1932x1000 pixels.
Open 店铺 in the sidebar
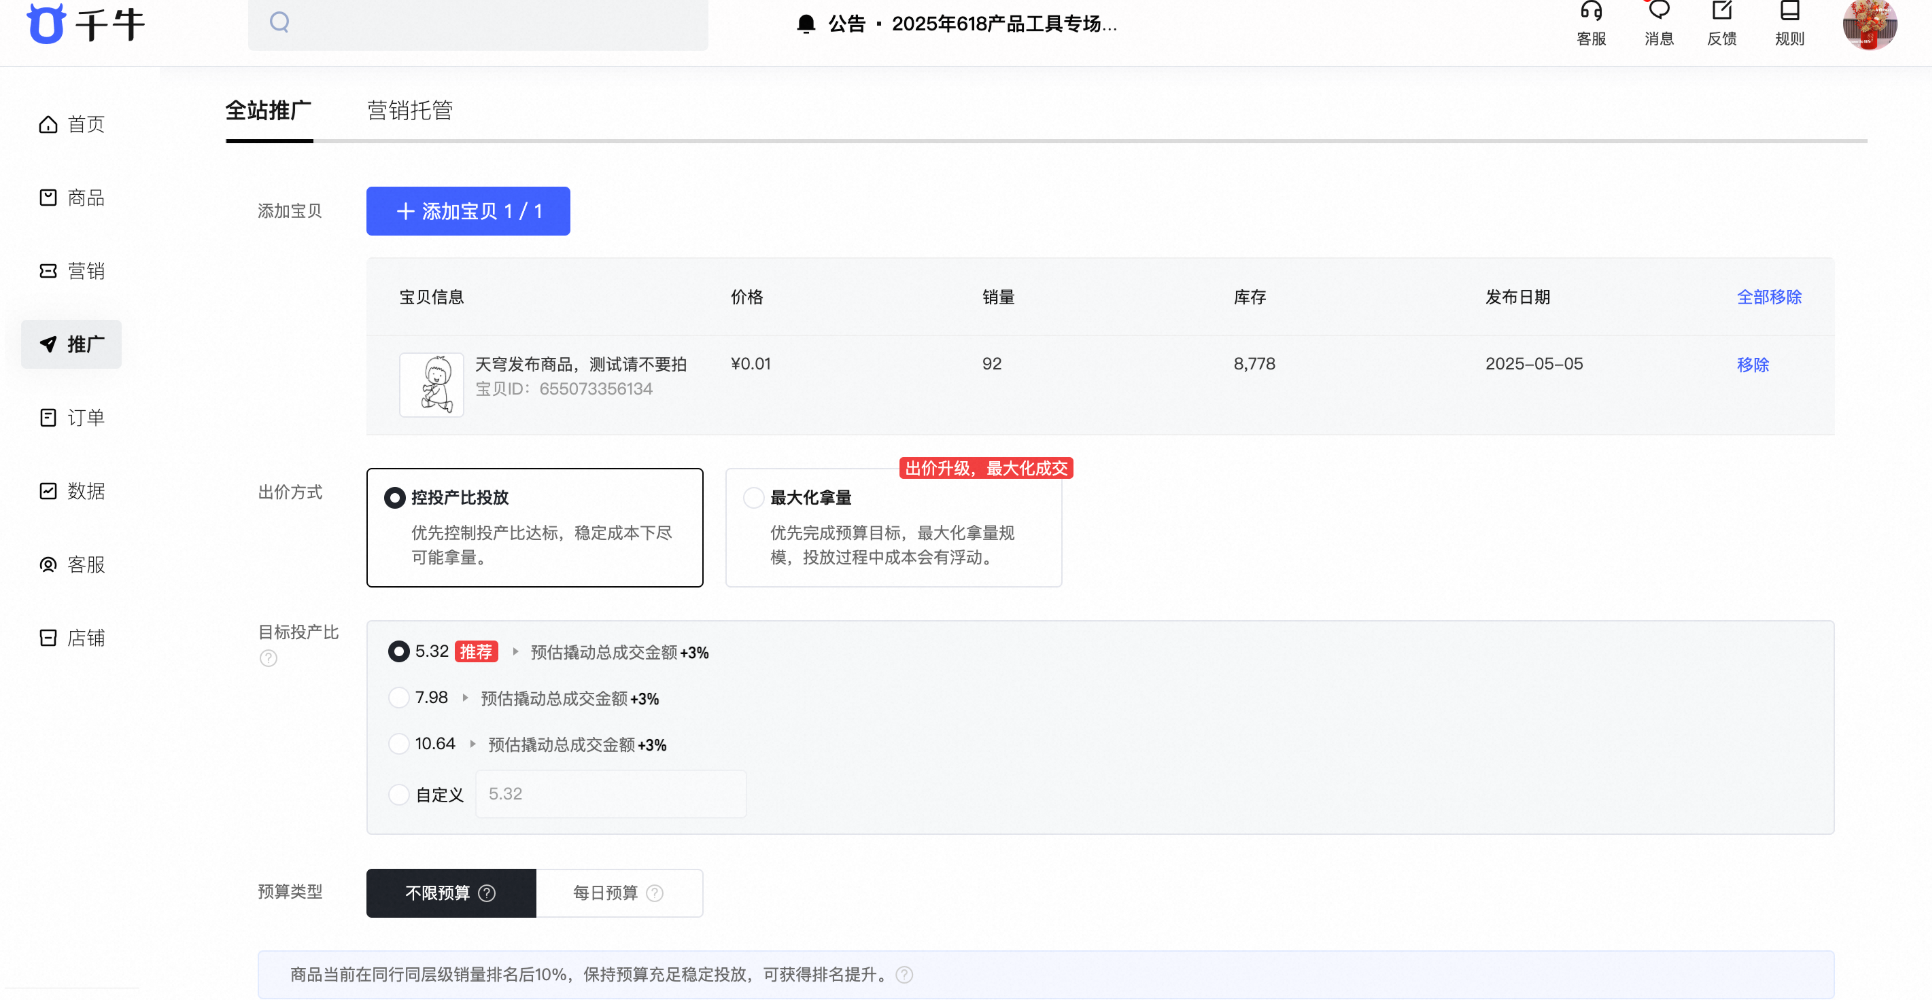(x=71, y=638)
